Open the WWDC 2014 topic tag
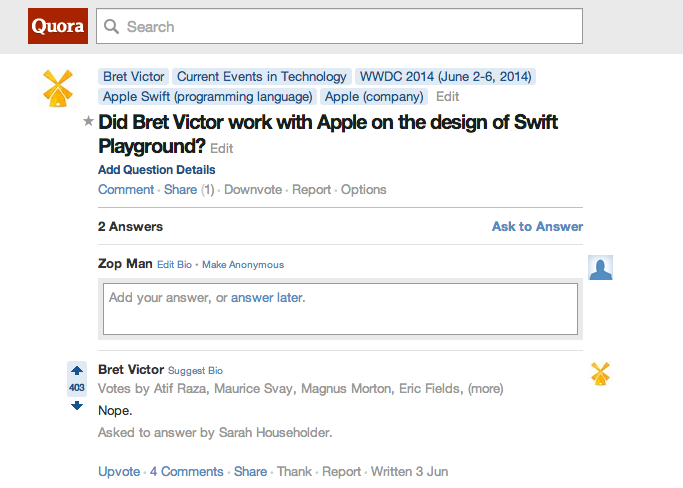Screen dimensions: 683x488 [446, 77]
